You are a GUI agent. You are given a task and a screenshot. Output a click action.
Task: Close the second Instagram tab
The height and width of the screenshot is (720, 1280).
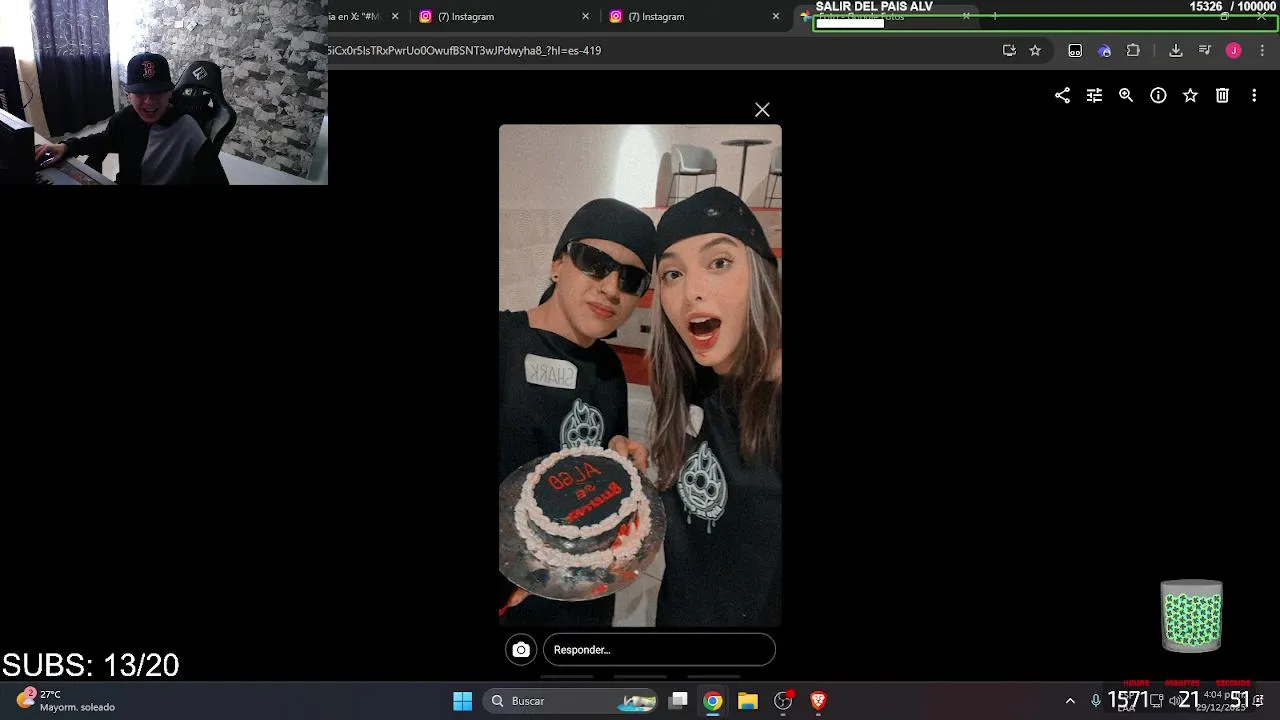(x=775, y=17)
